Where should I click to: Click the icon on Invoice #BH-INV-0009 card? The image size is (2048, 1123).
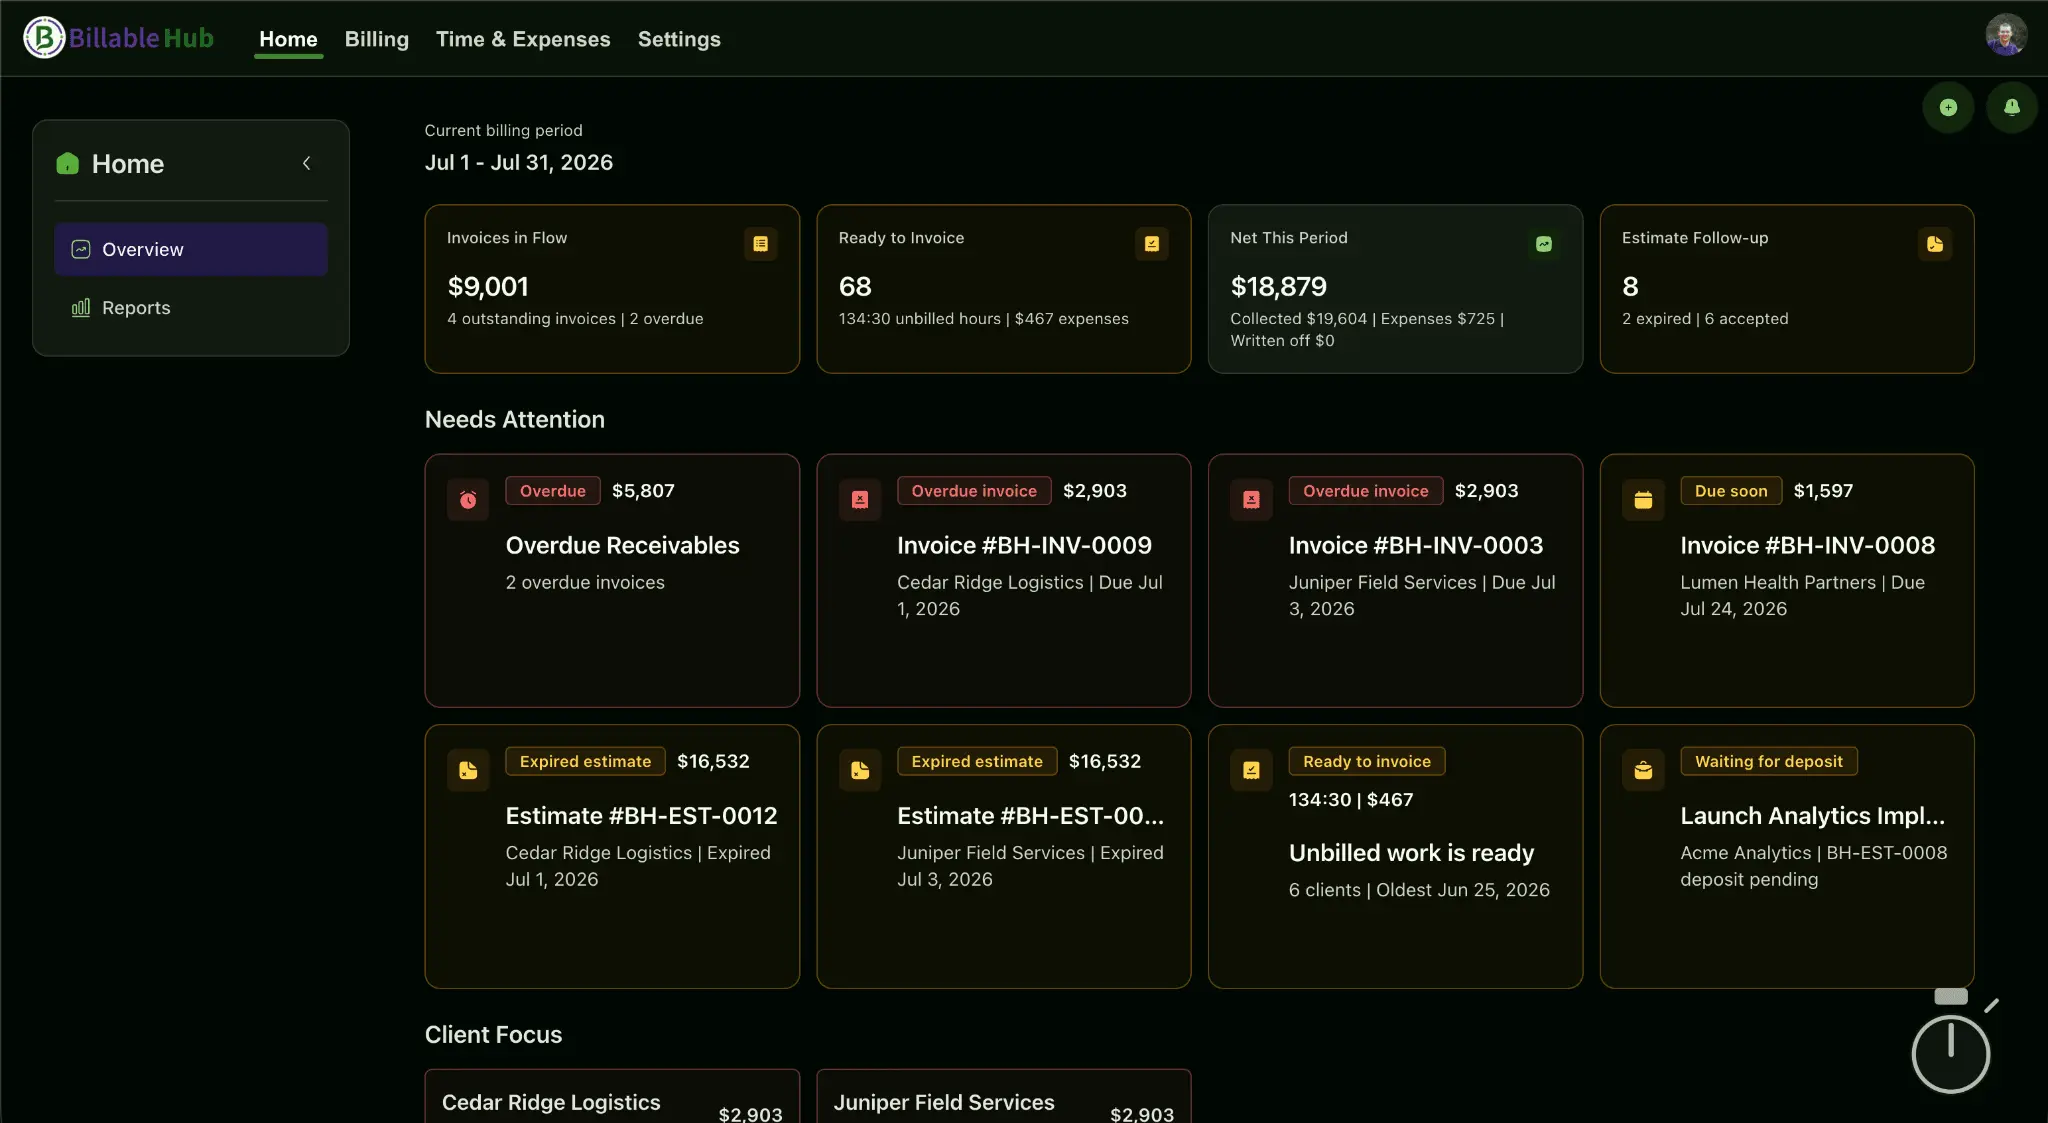click(x=860, y=500)
